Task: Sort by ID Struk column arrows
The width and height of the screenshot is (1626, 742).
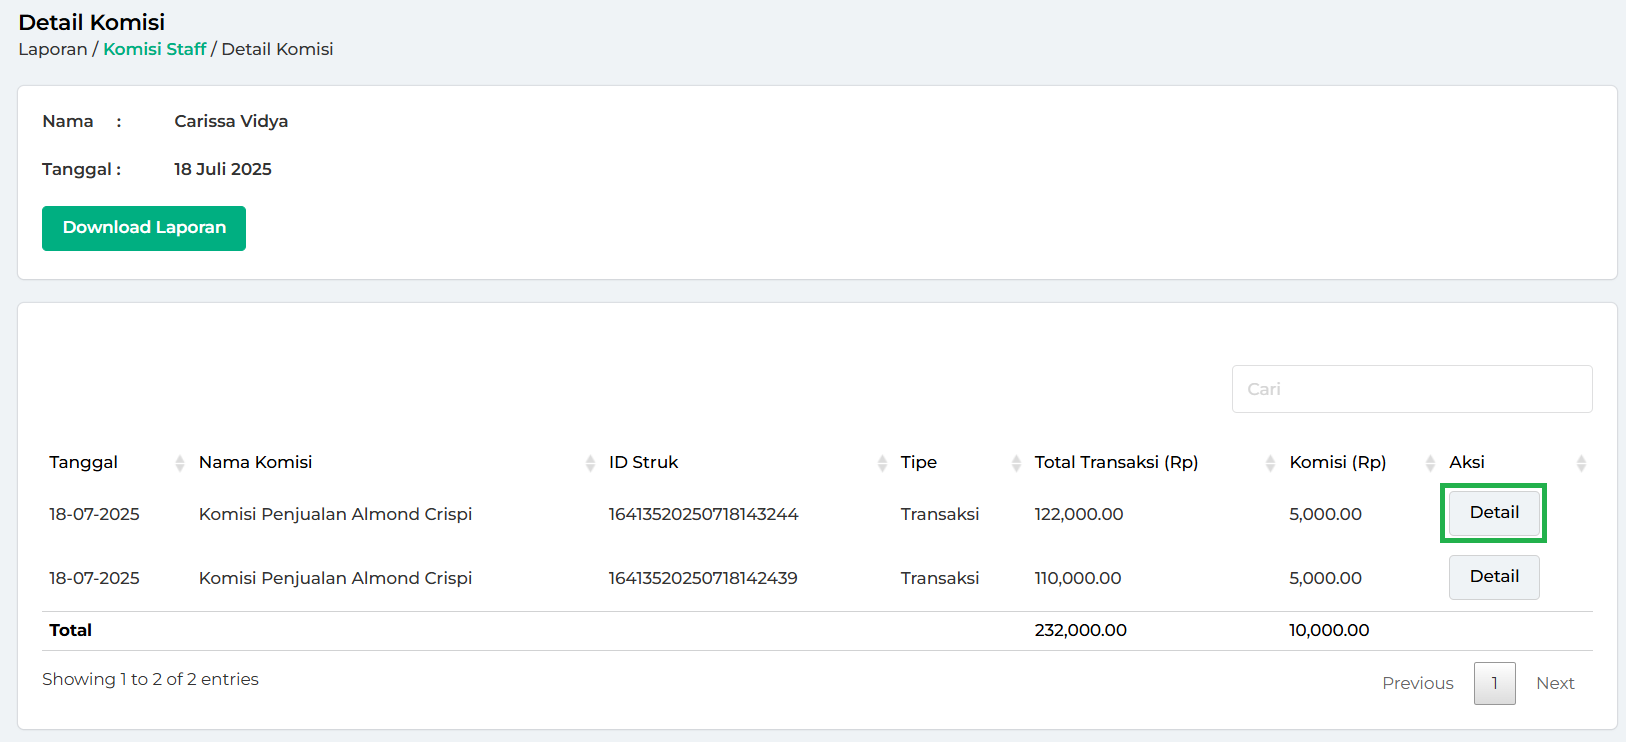Action: [882, 463]
